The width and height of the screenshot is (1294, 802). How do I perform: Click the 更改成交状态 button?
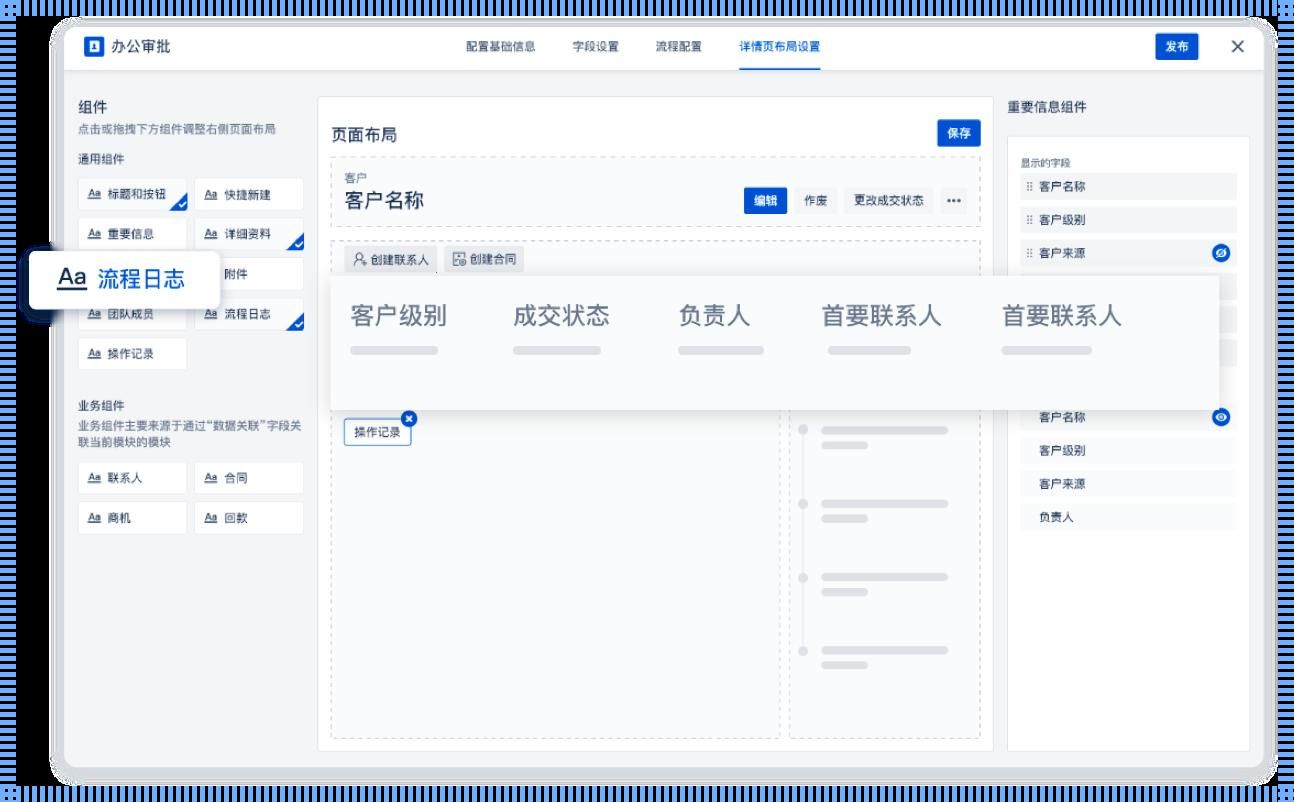(888, 200)
